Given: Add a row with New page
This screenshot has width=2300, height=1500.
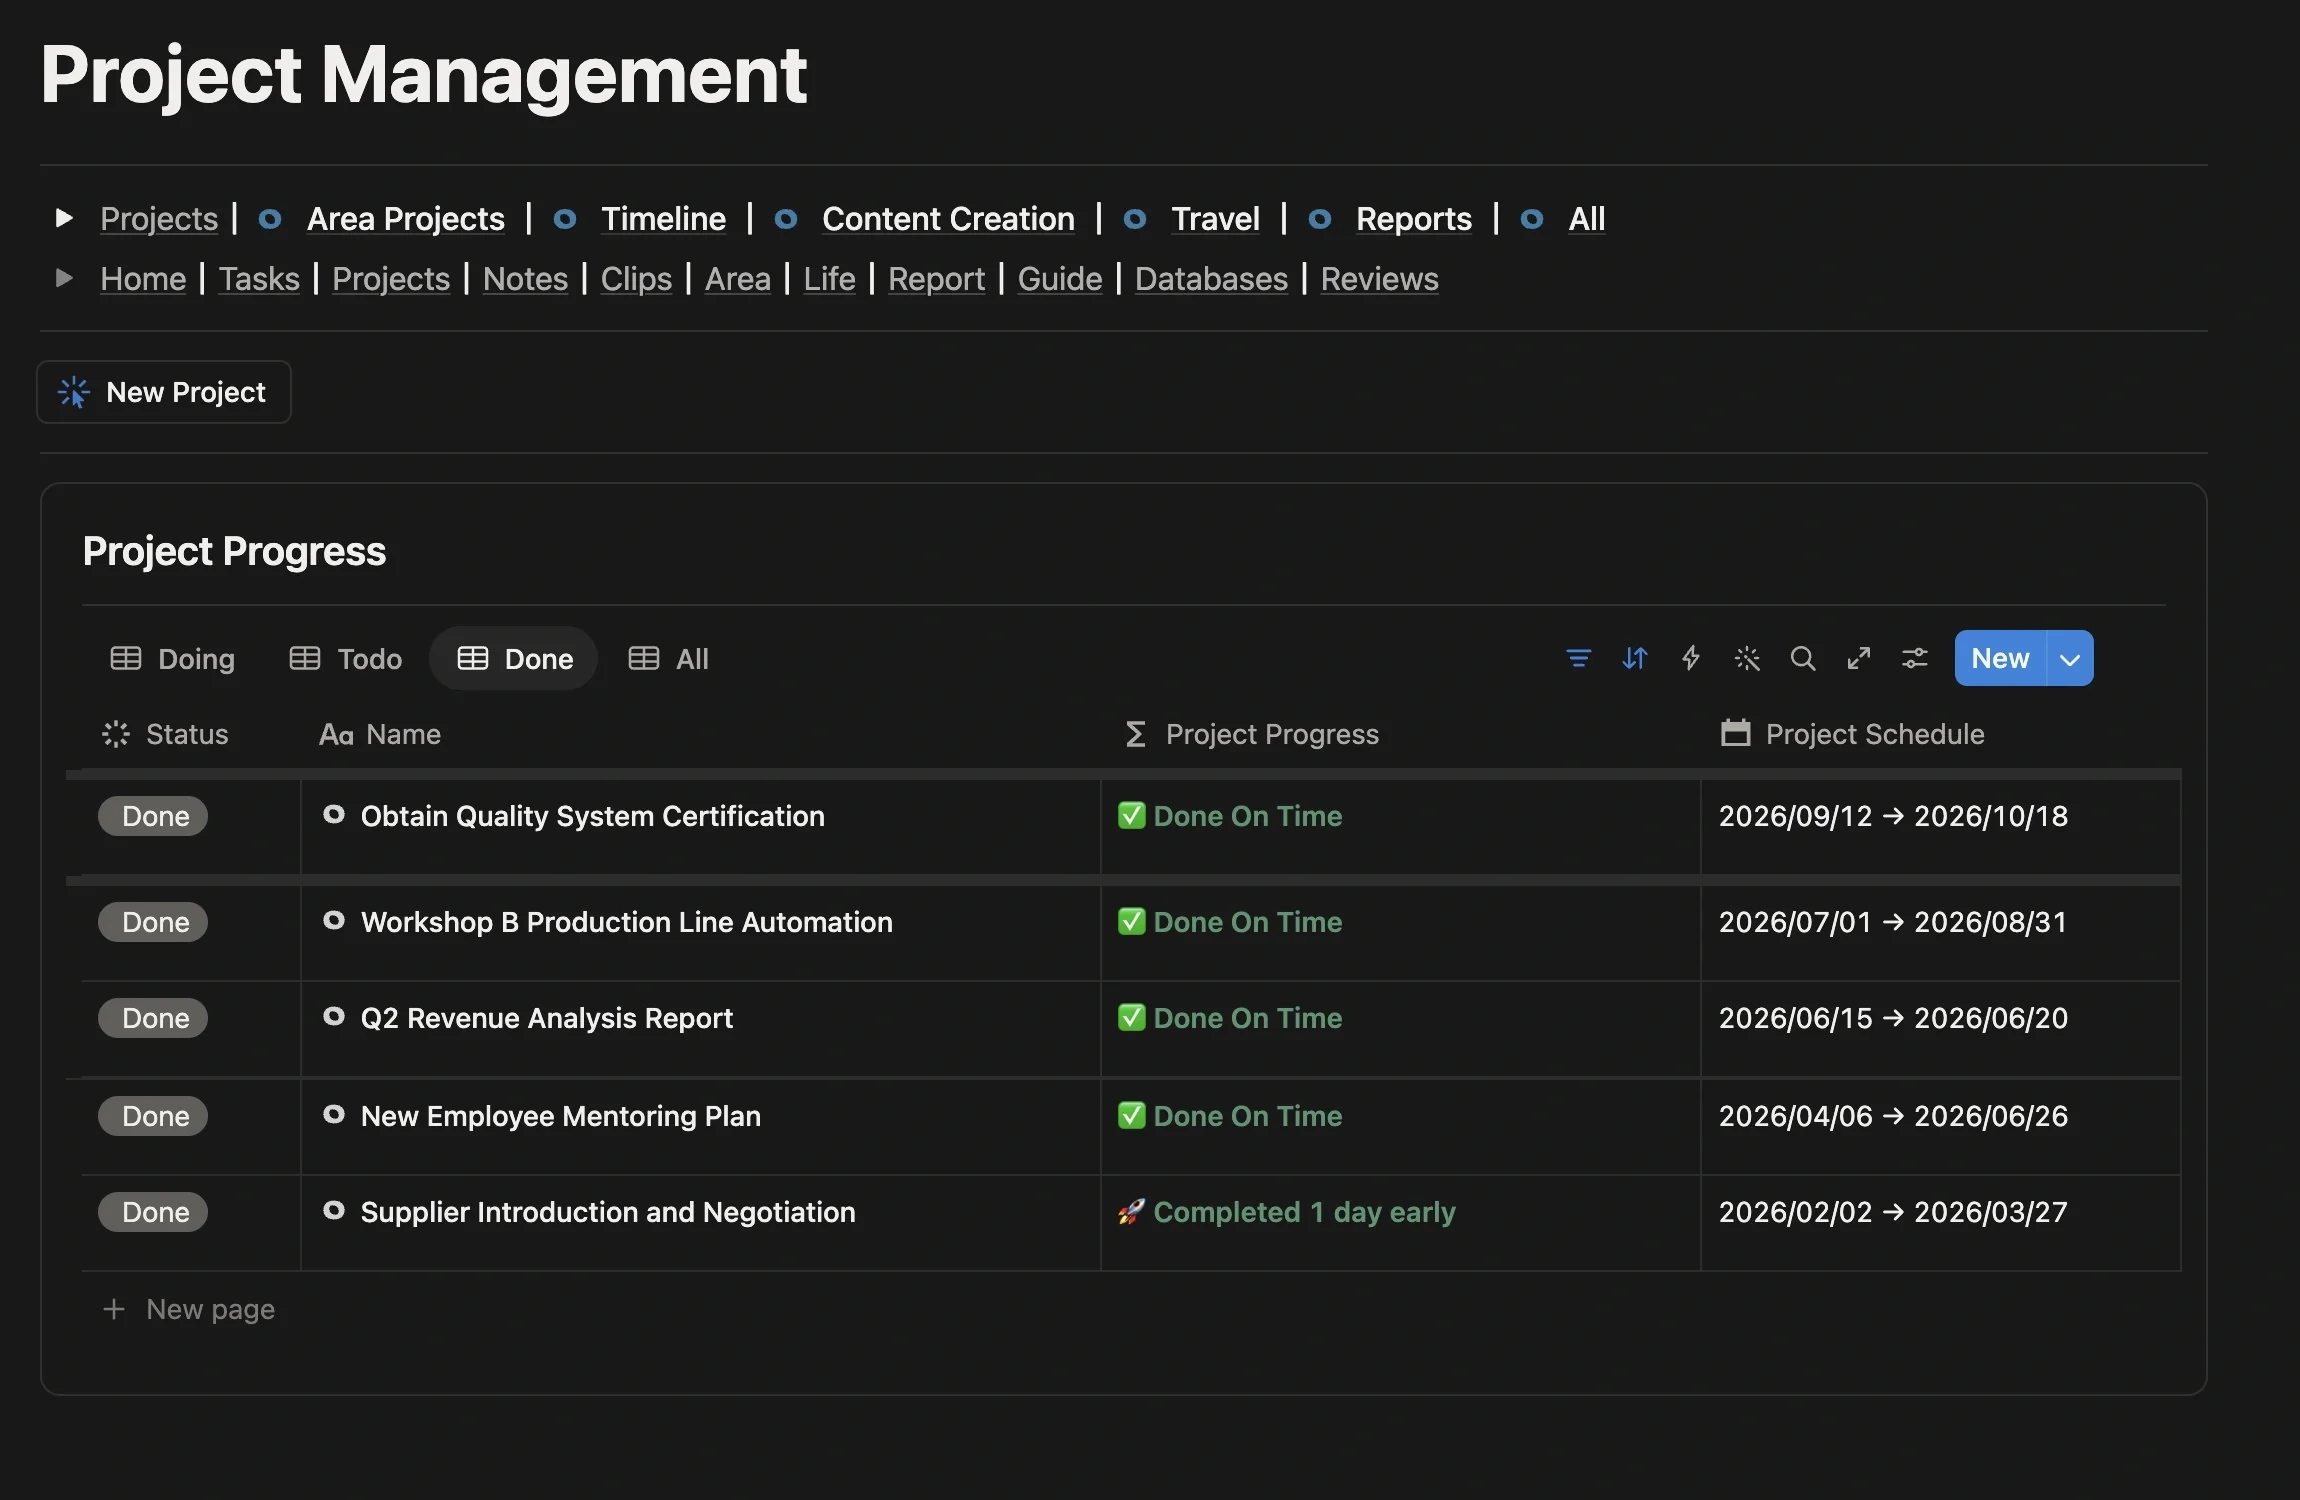Looking at the screenshot, I should pyautogui.click(x=188, y=1309).
